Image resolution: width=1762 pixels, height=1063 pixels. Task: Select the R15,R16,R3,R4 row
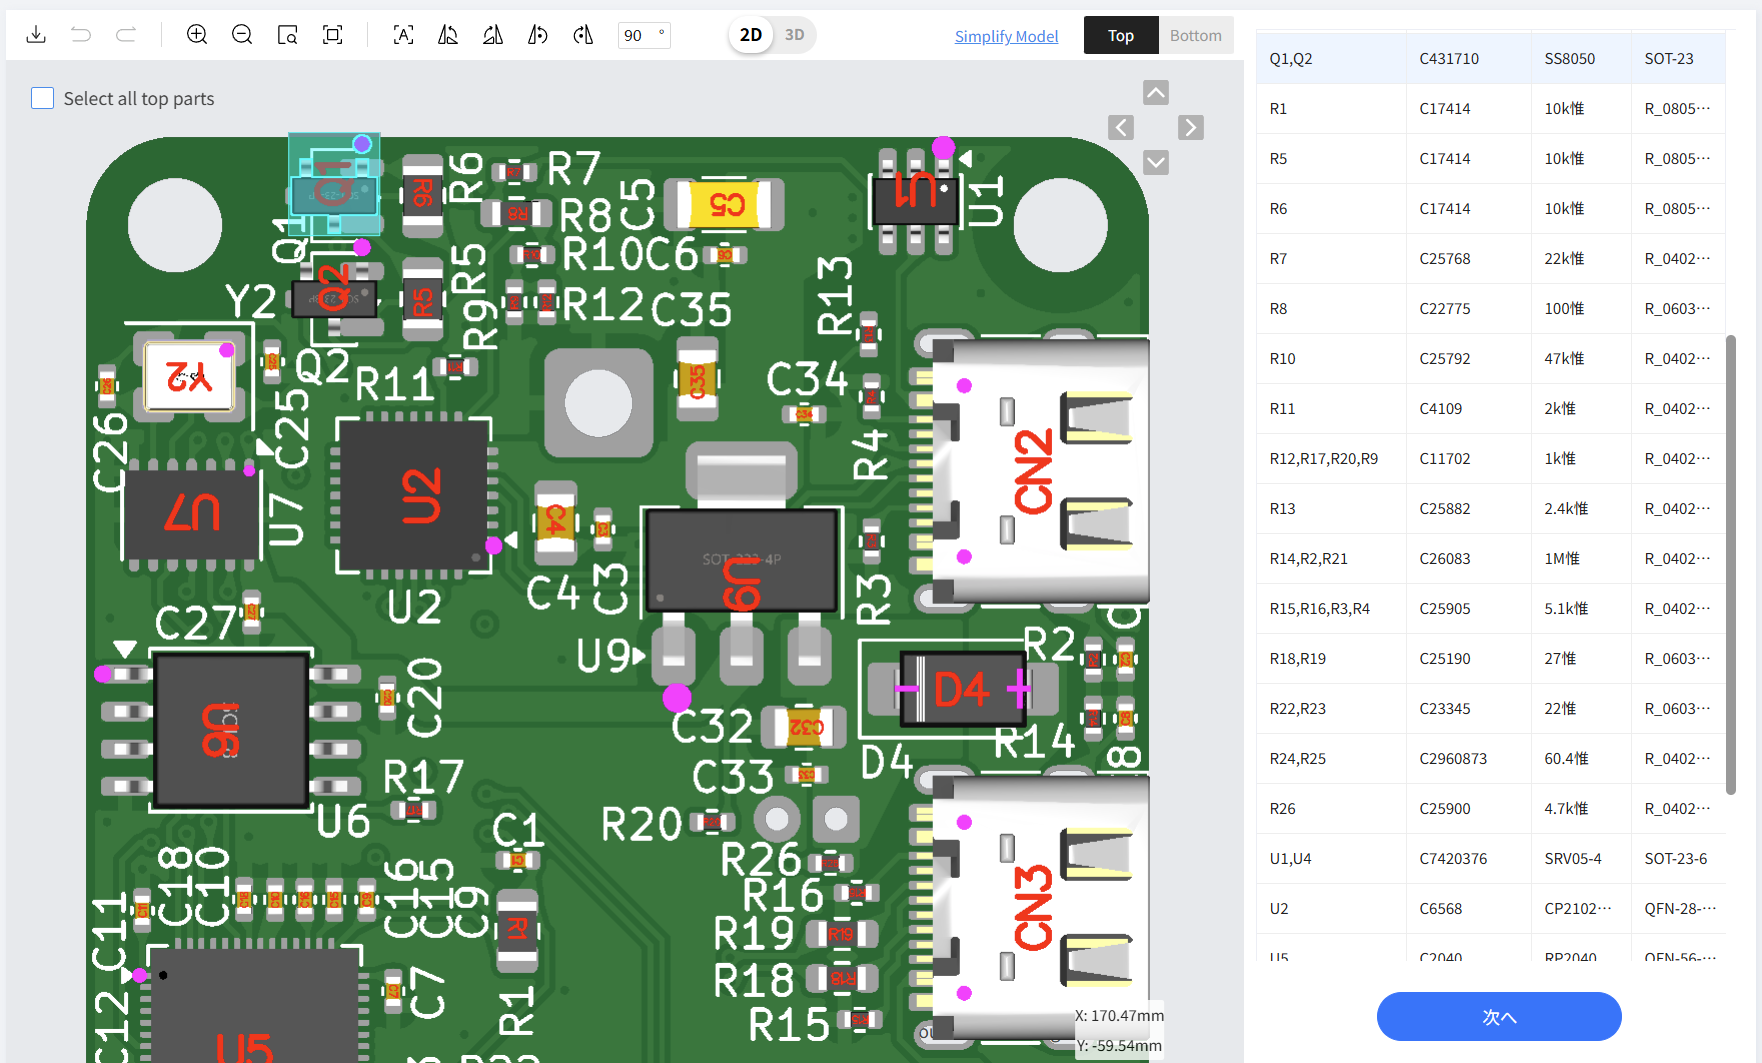click(1490, 608)
